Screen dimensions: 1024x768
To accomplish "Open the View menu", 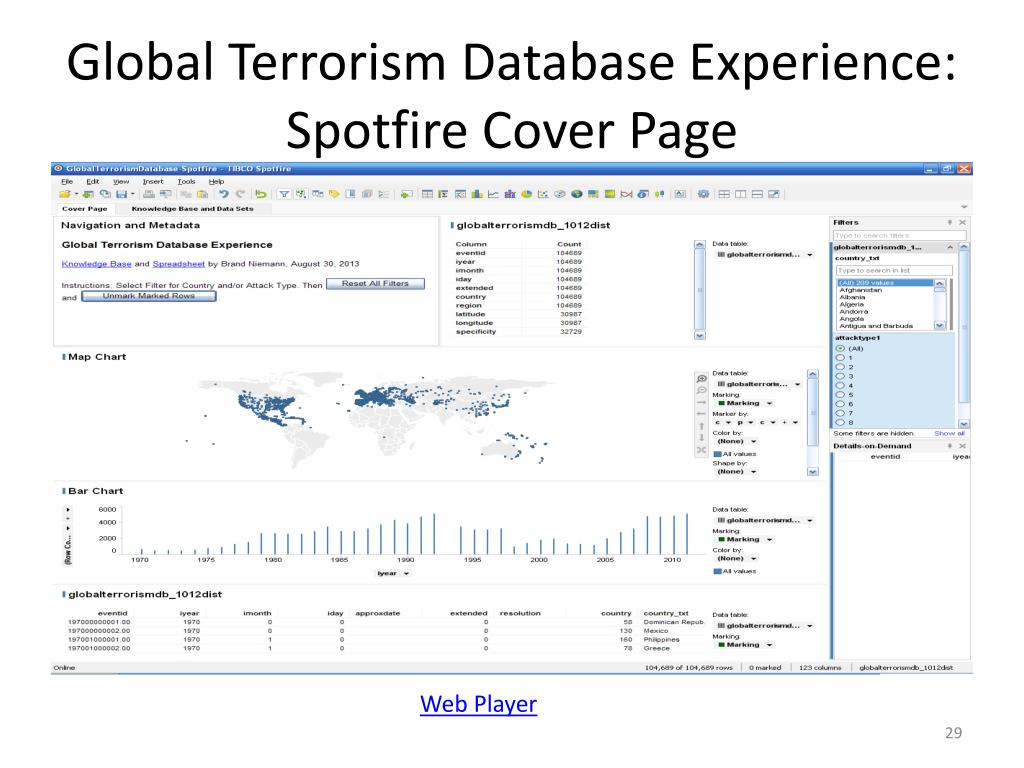I will (x=121, y=182).
